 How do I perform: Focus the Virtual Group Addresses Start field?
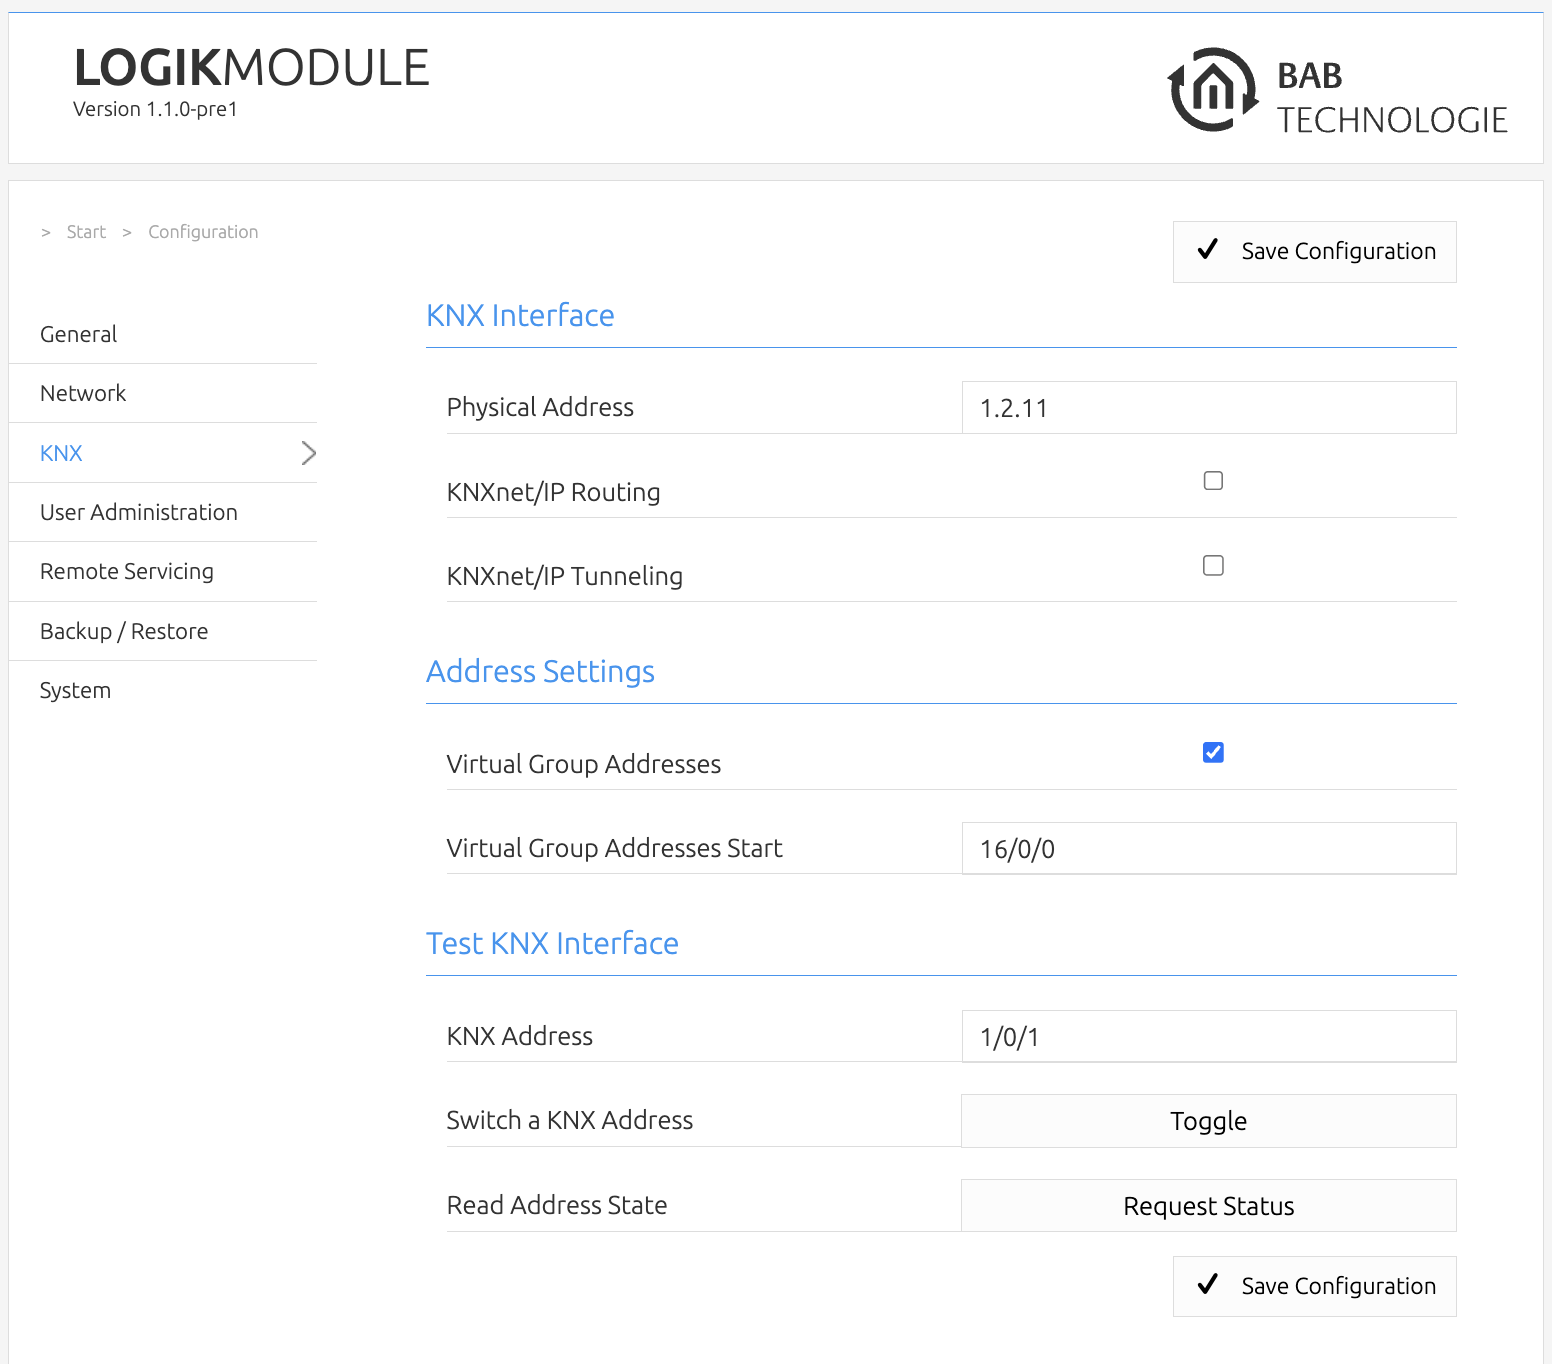point(1209,849)
